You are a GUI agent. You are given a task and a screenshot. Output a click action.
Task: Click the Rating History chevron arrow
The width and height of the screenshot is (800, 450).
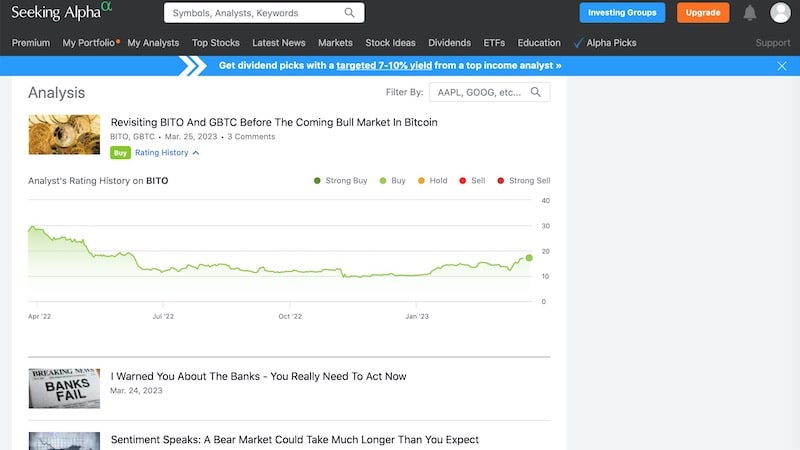point(196,153)
